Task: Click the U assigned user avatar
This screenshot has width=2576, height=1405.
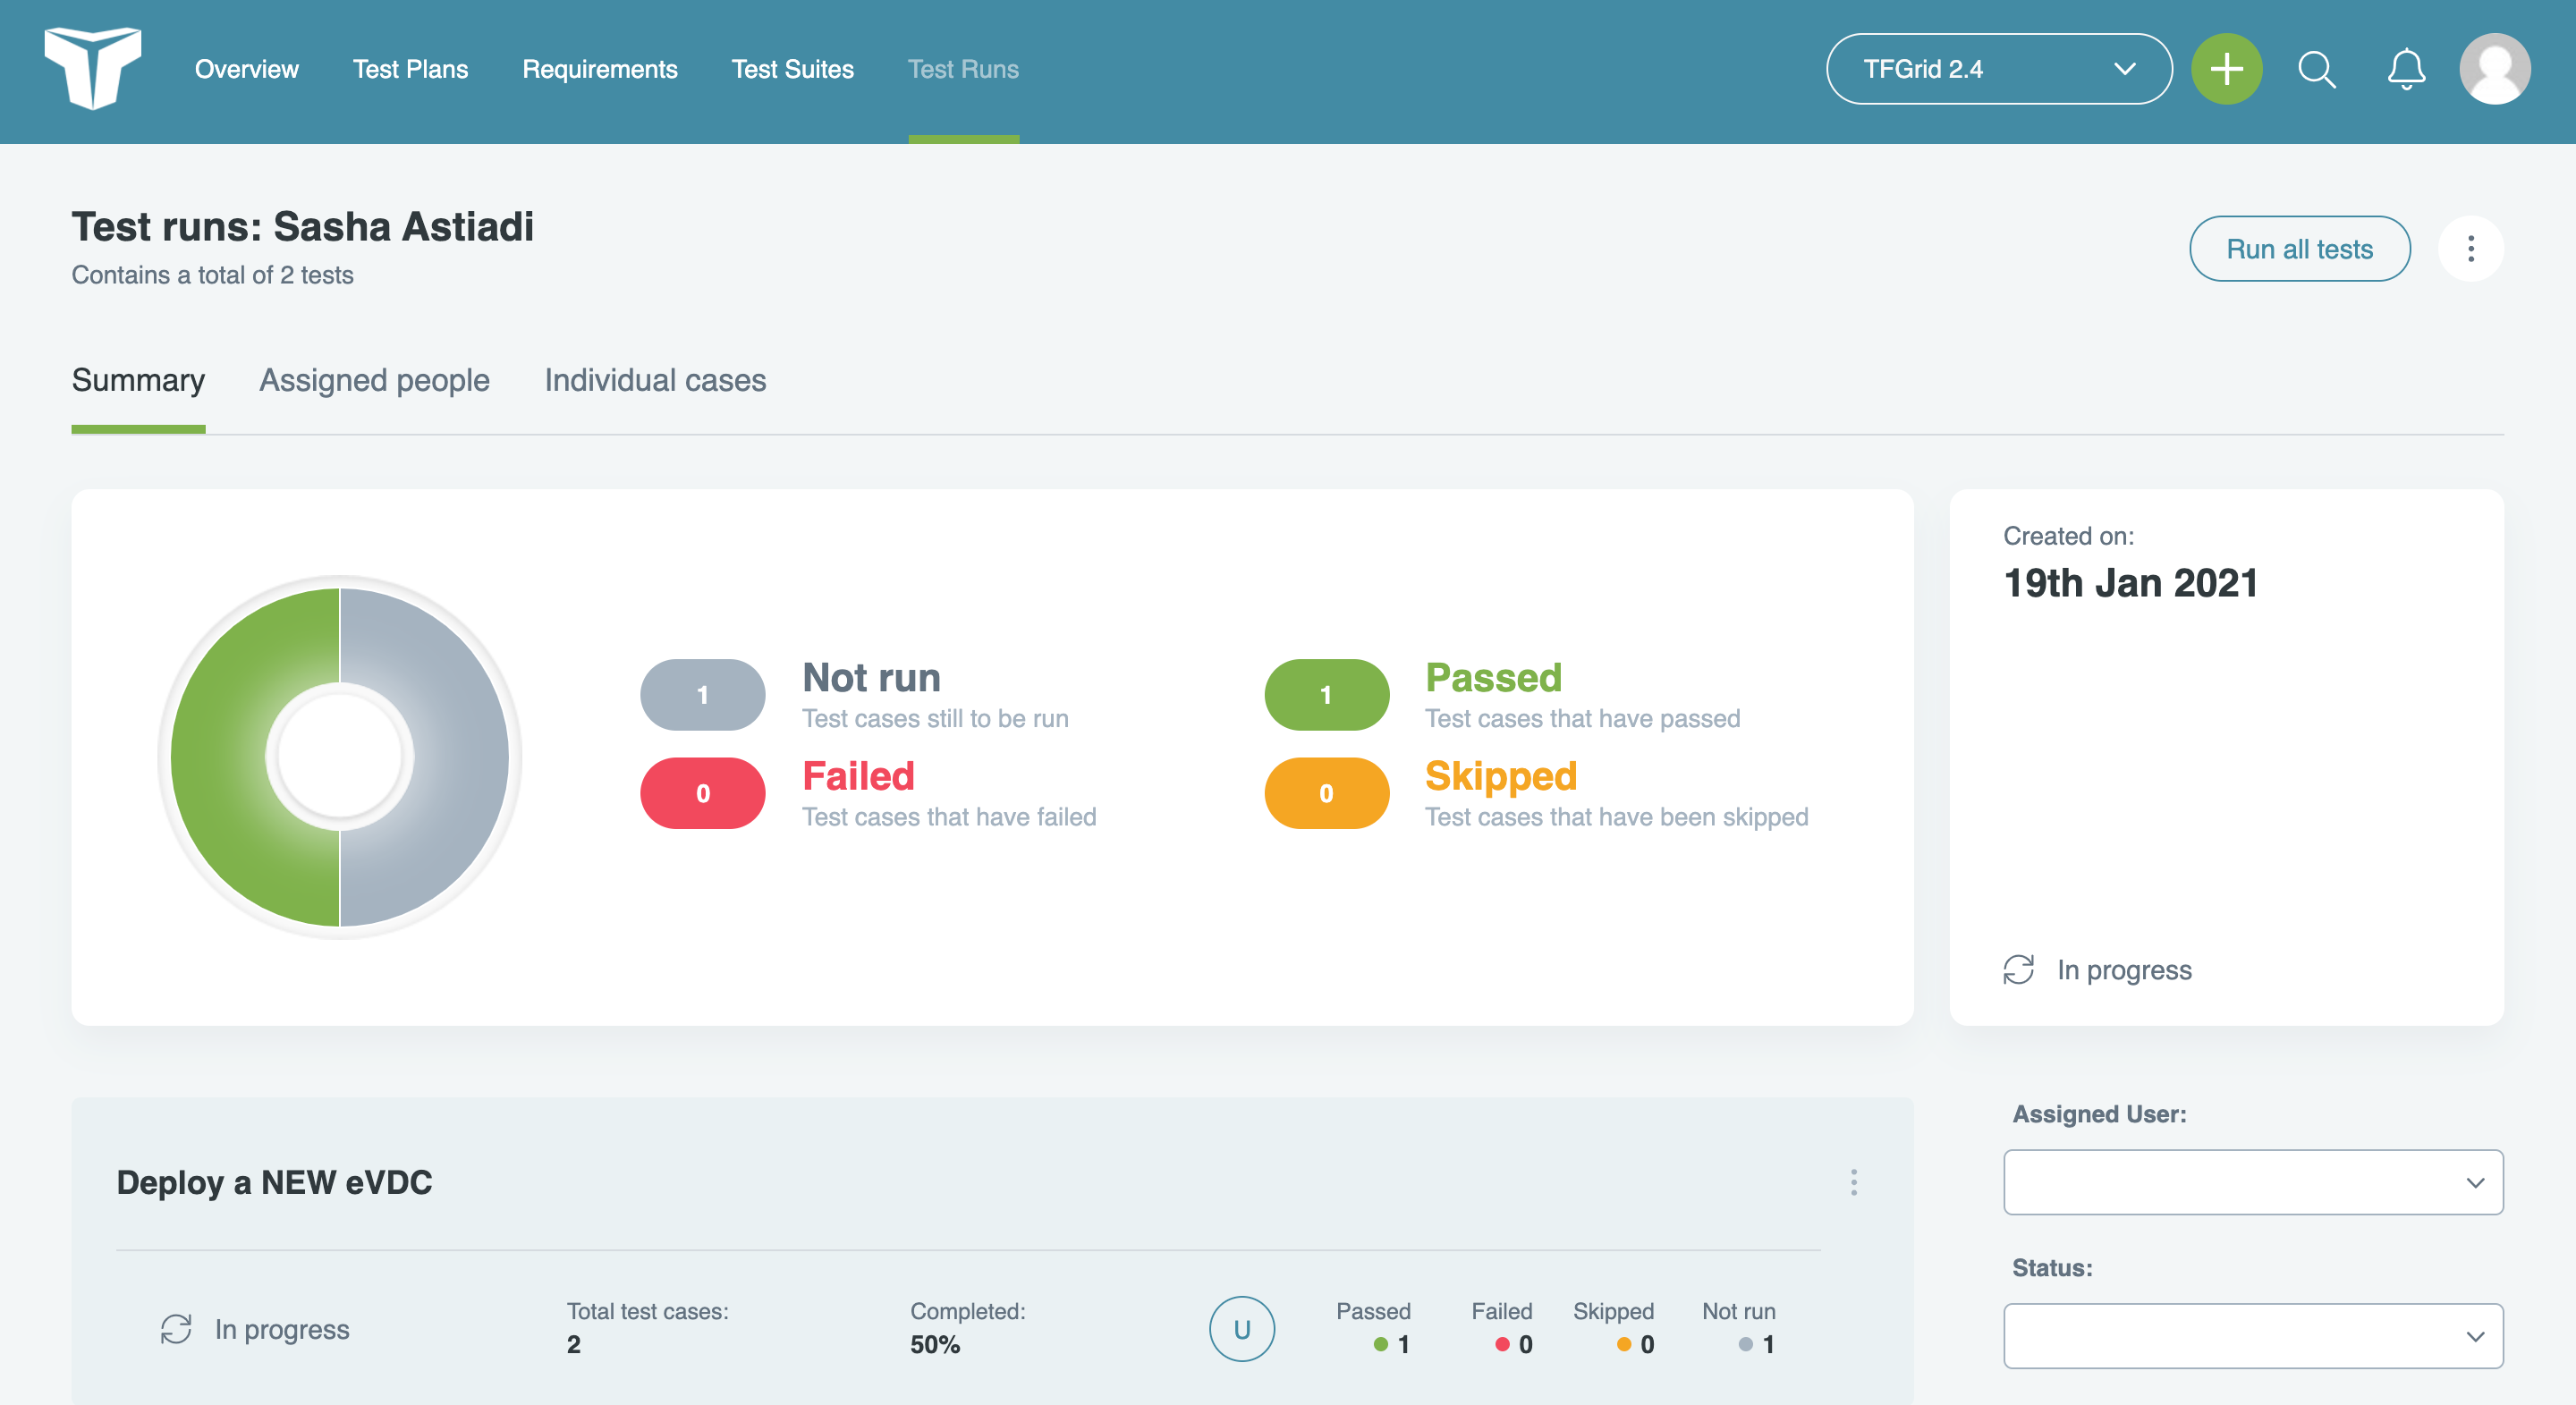Action: (1241, 1329)
